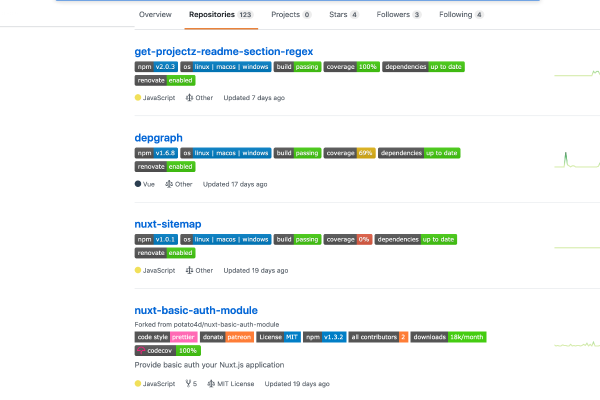The image size is (600, 400).
Task: Open the nuxt-sitemap repository
Action: click(168, 224)
